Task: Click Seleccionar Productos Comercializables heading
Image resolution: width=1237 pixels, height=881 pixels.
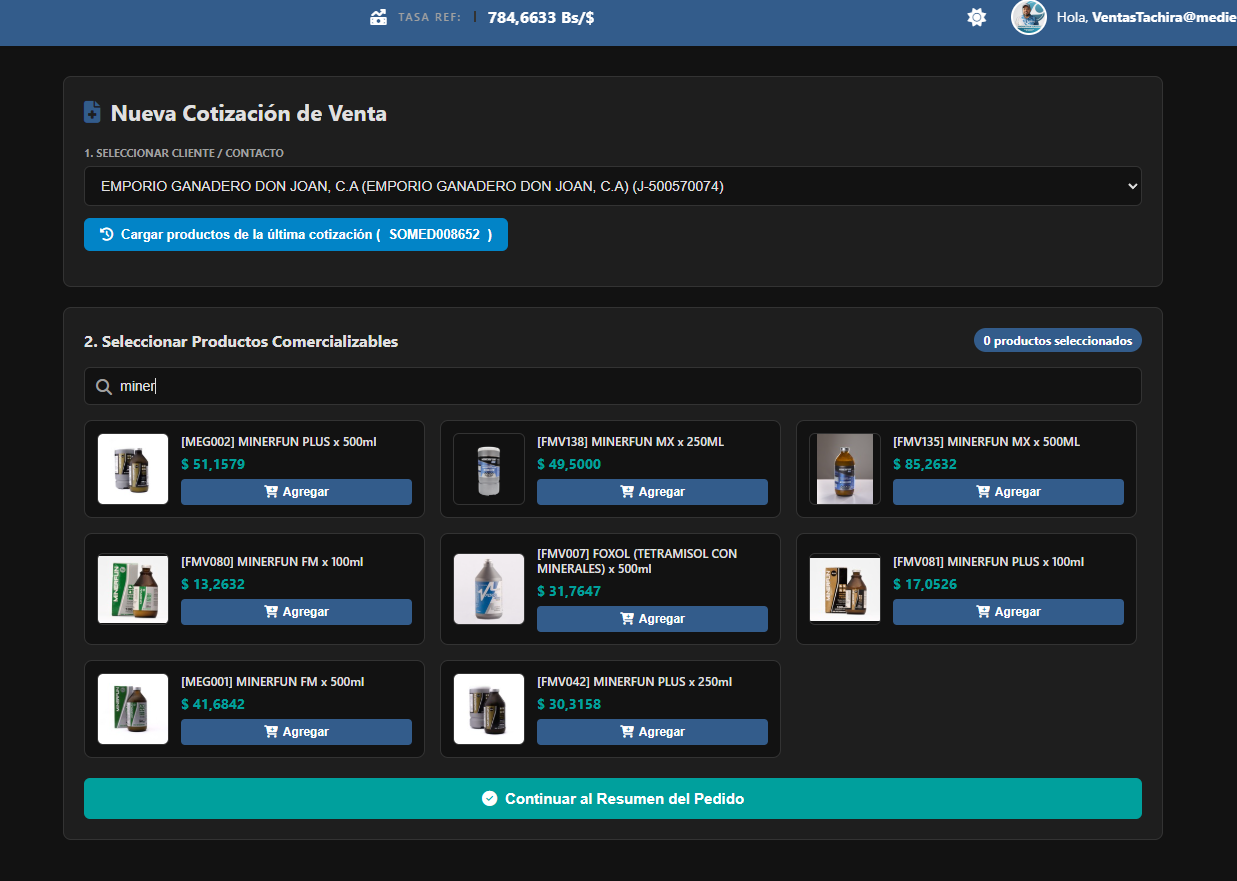Action: pos(241,342)
